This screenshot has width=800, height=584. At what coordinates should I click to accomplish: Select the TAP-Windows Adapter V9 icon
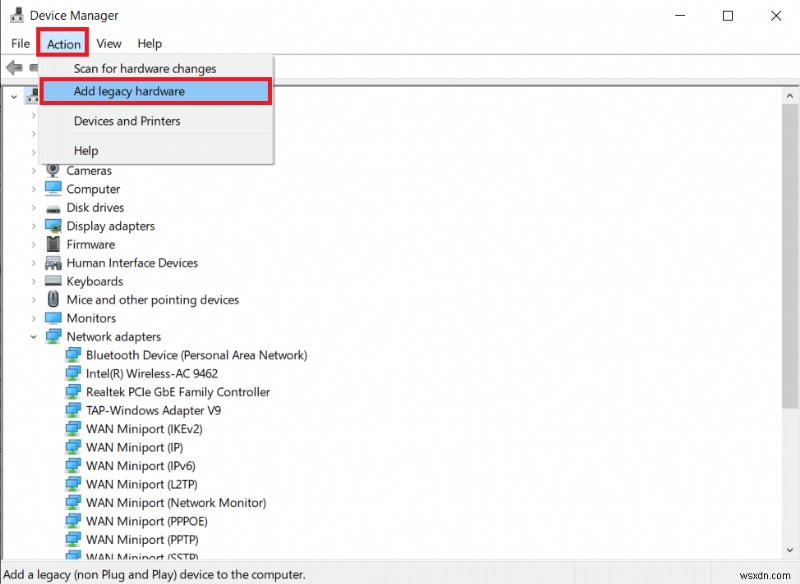(73, 410)
